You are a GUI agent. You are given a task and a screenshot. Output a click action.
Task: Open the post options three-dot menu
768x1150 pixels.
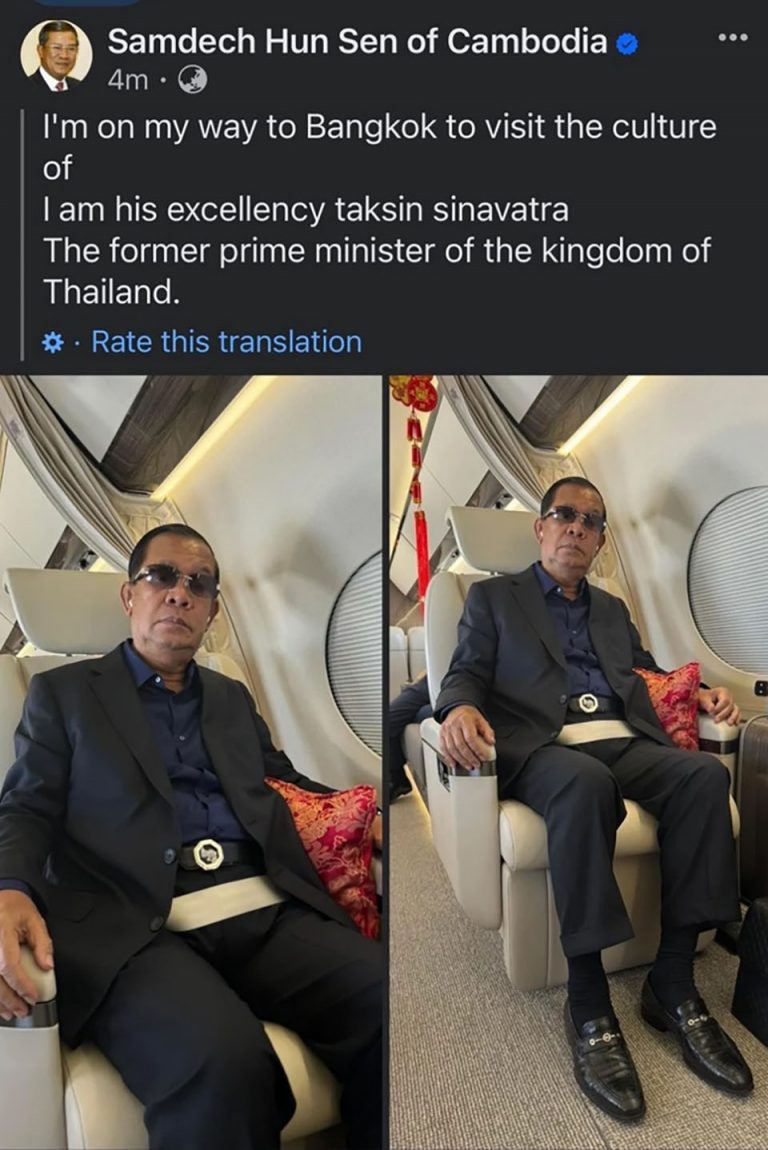733,37
